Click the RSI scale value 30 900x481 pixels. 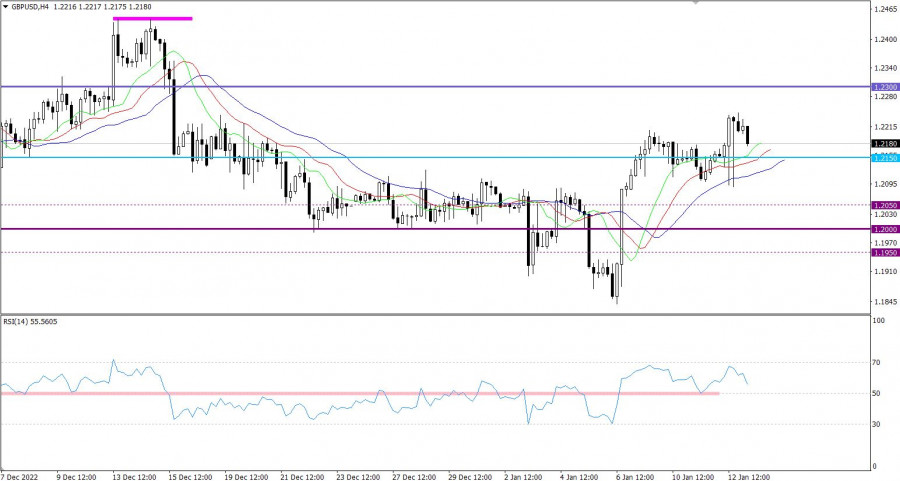pos(878,424)
